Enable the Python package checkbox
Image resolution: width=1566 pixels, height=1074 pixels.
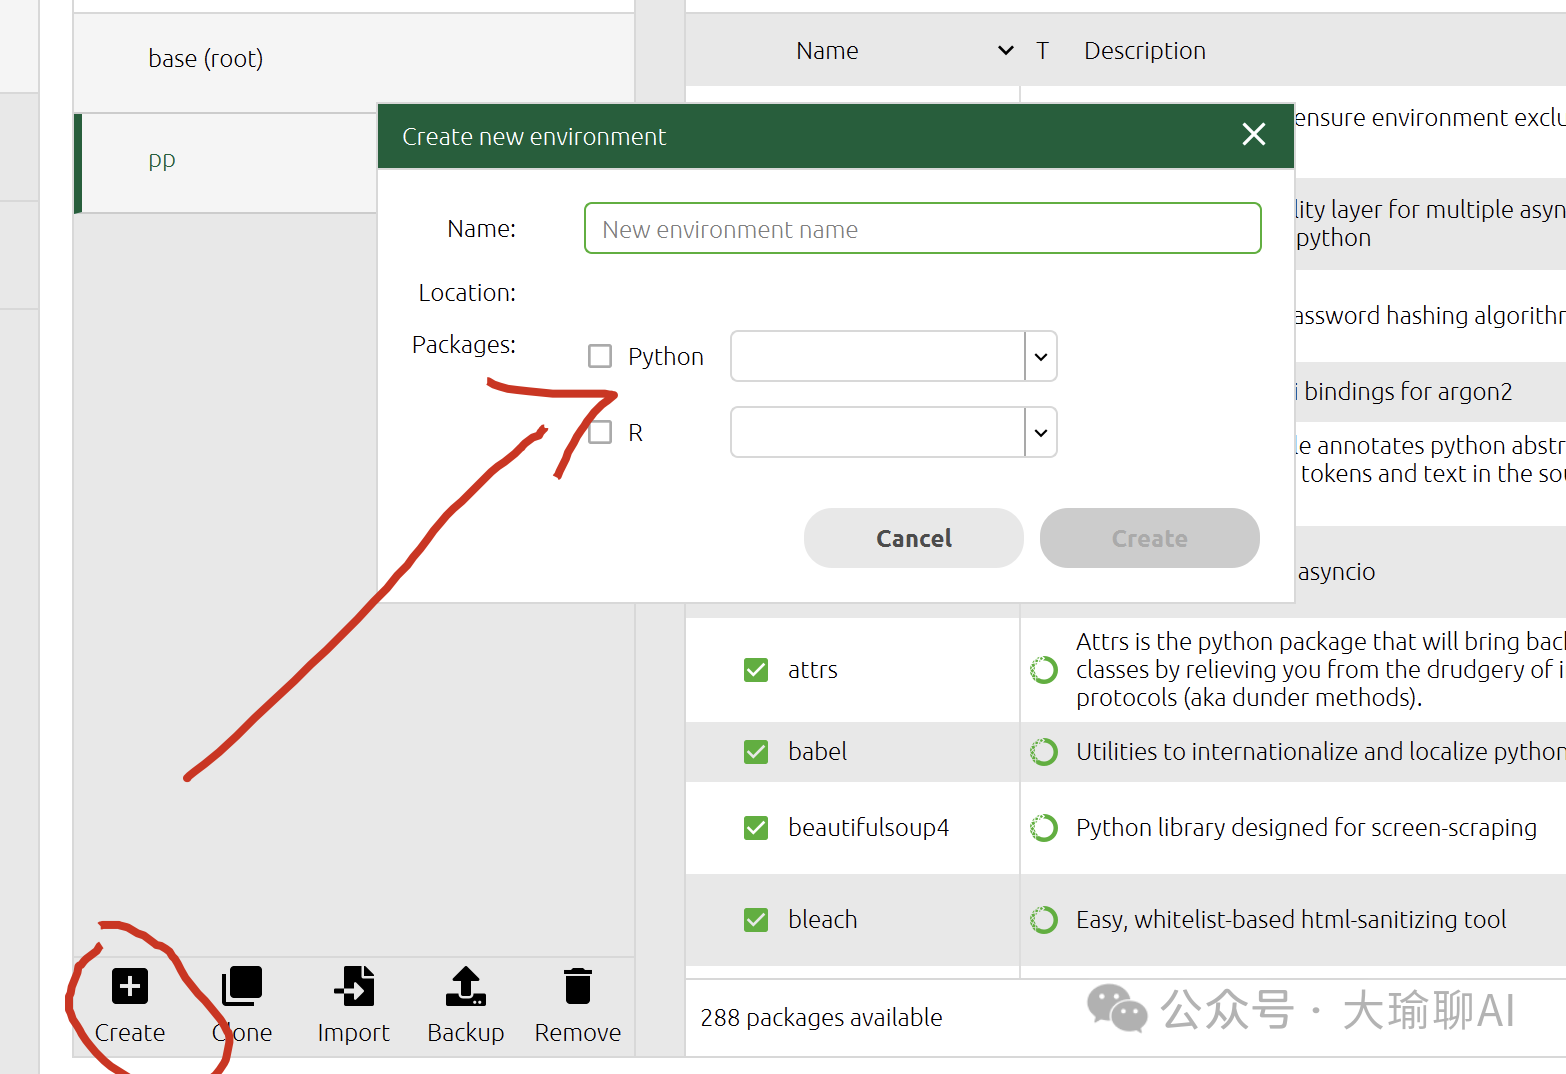pyautogui.click(x=600, y=357)
